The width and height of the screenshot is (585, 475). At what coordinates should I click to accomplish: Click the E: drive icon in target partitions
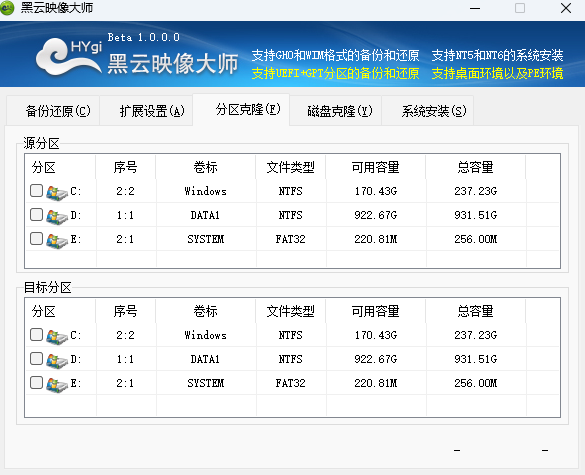57,384
